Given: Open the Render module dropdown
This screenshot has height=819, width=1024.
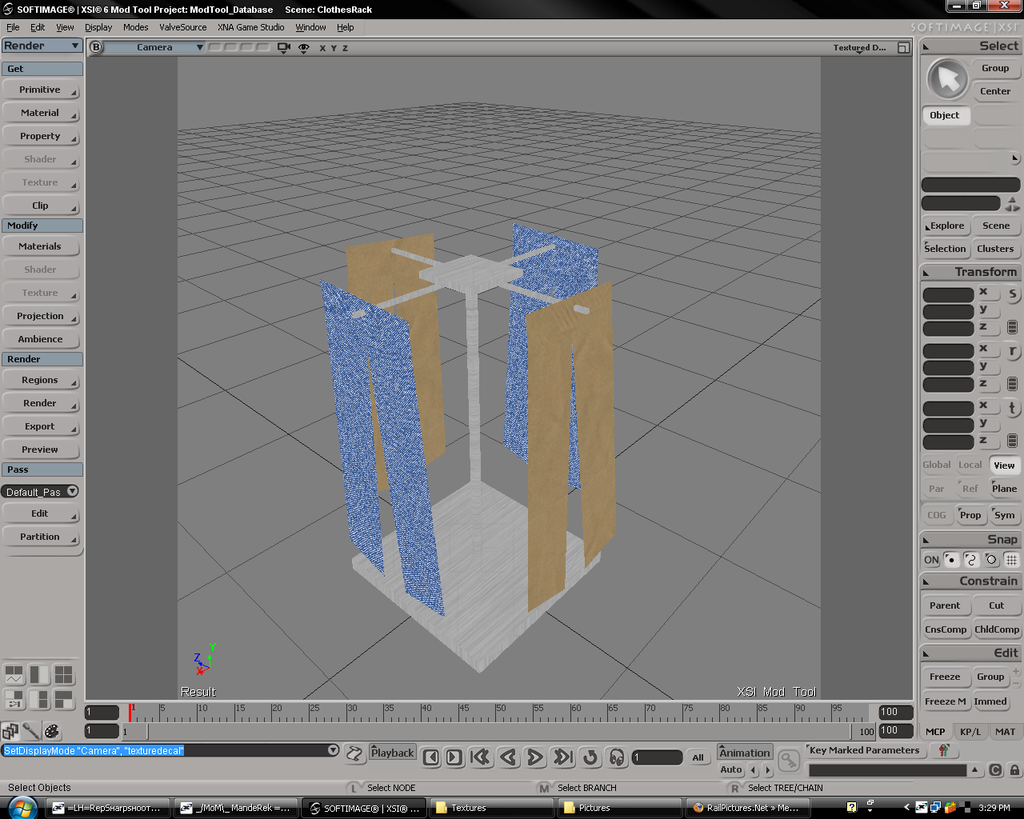Looking at the screenshot, I should pos(42,46).
